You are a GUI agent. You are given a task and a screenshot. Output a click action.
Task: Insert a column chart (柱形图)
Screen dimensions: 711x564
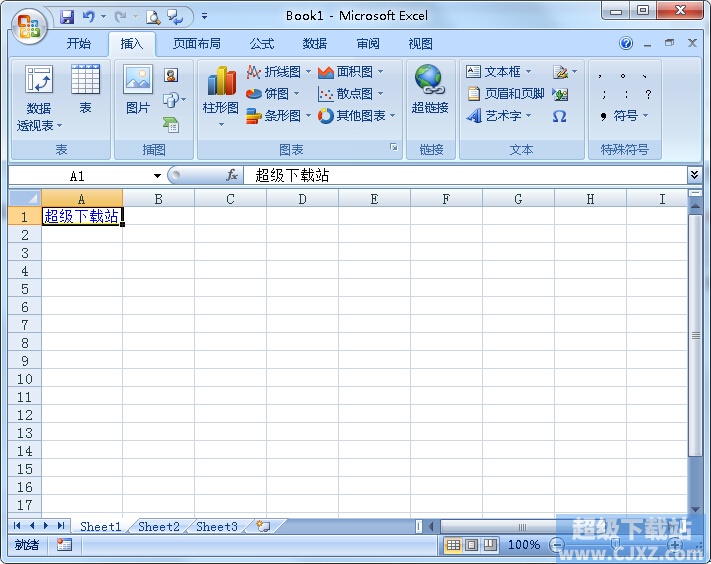[221, 90]
